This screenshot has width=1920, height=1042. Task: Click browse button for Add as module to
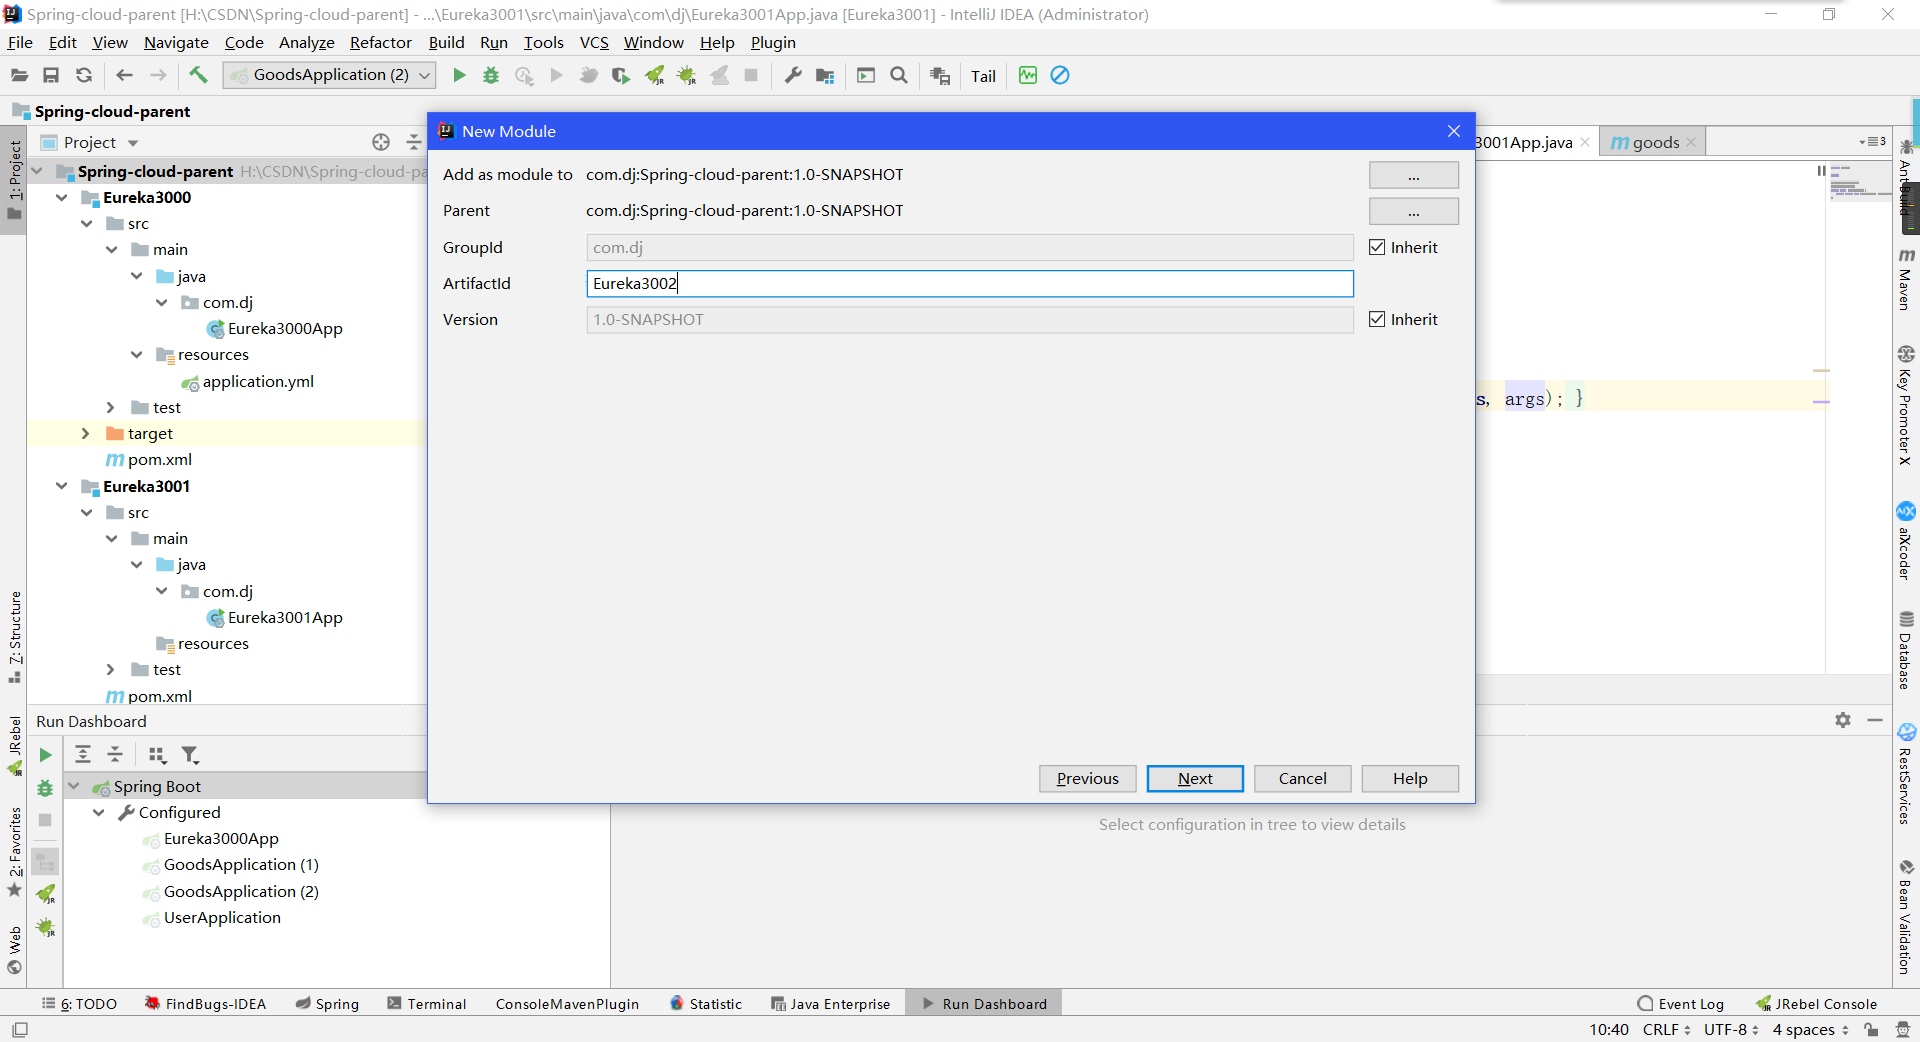click(x=1413, y=175)
